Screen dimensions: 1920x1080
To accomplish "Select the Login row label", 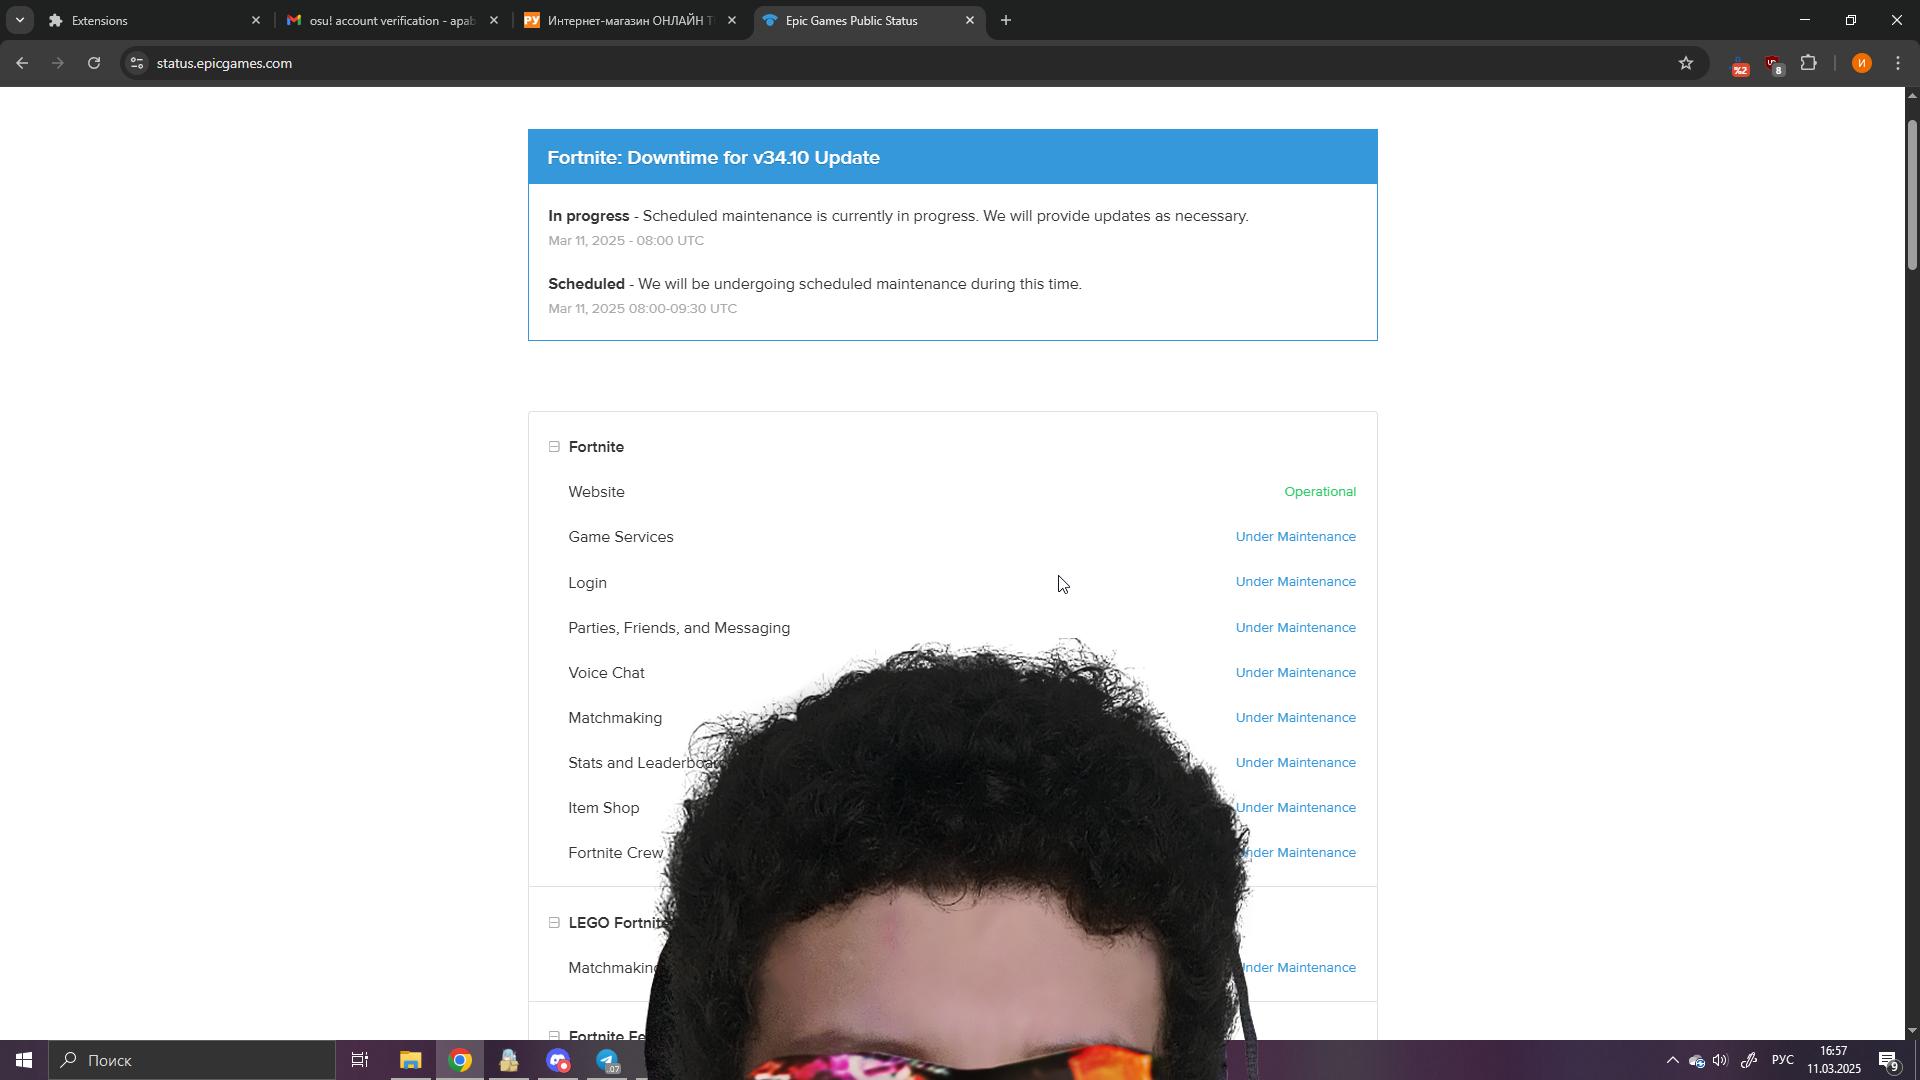I will click(587, 583).
